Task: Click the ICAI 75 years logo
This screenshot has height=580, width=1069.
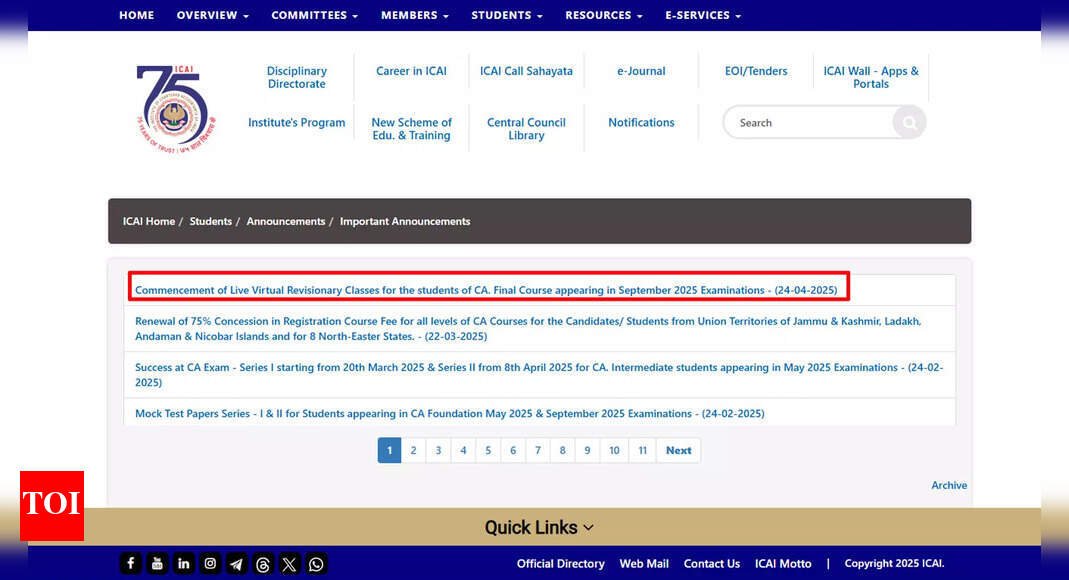Action: [x=176, y=108]
